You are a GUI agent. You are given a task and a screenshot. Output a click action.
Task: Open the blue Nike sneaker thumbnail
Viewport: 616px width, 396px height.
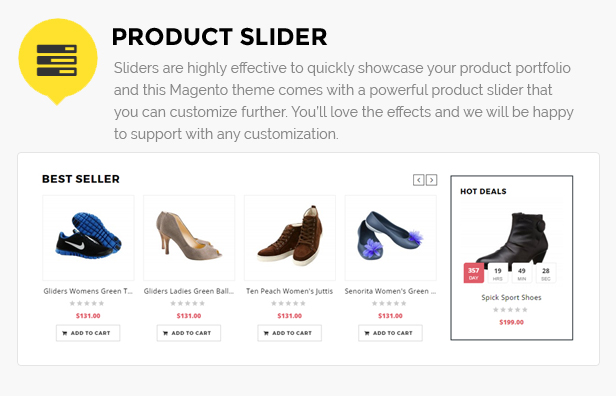88,238
